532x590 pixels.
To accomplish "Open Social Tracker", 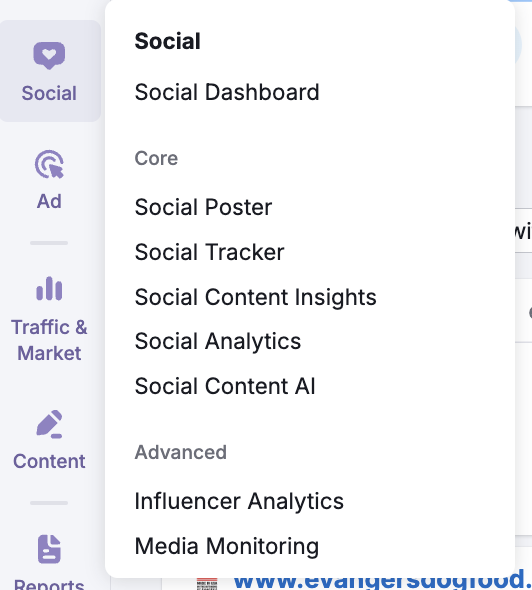I will pos(209,252).
